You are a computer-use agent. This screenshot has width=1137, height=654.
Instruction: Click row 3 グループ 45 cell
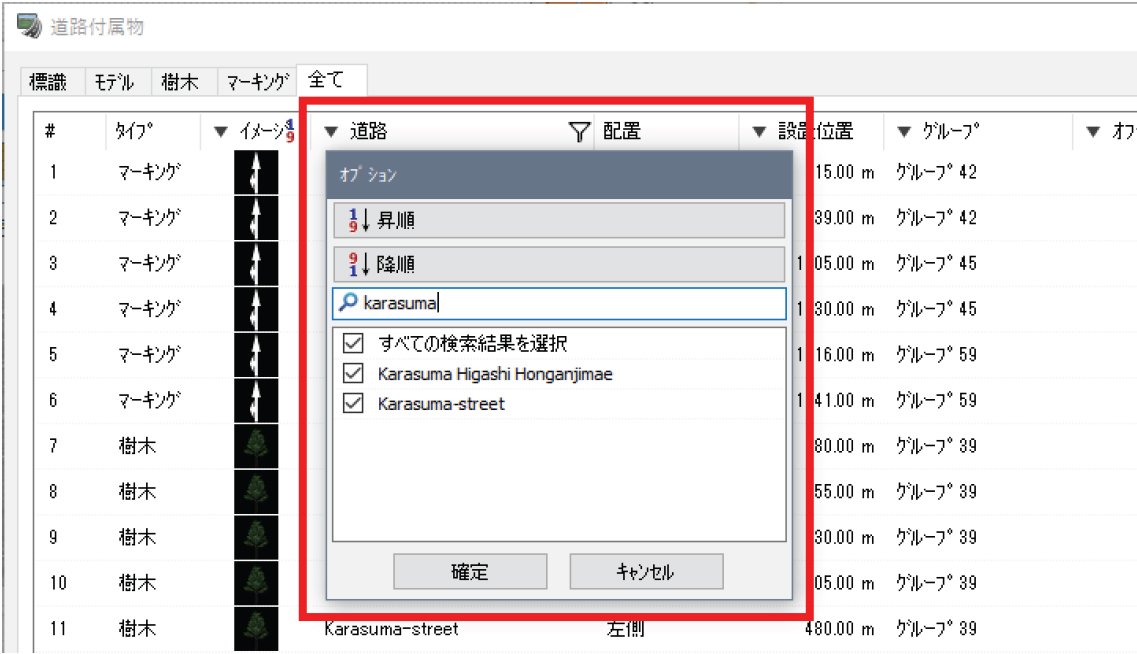pos(937,264)
